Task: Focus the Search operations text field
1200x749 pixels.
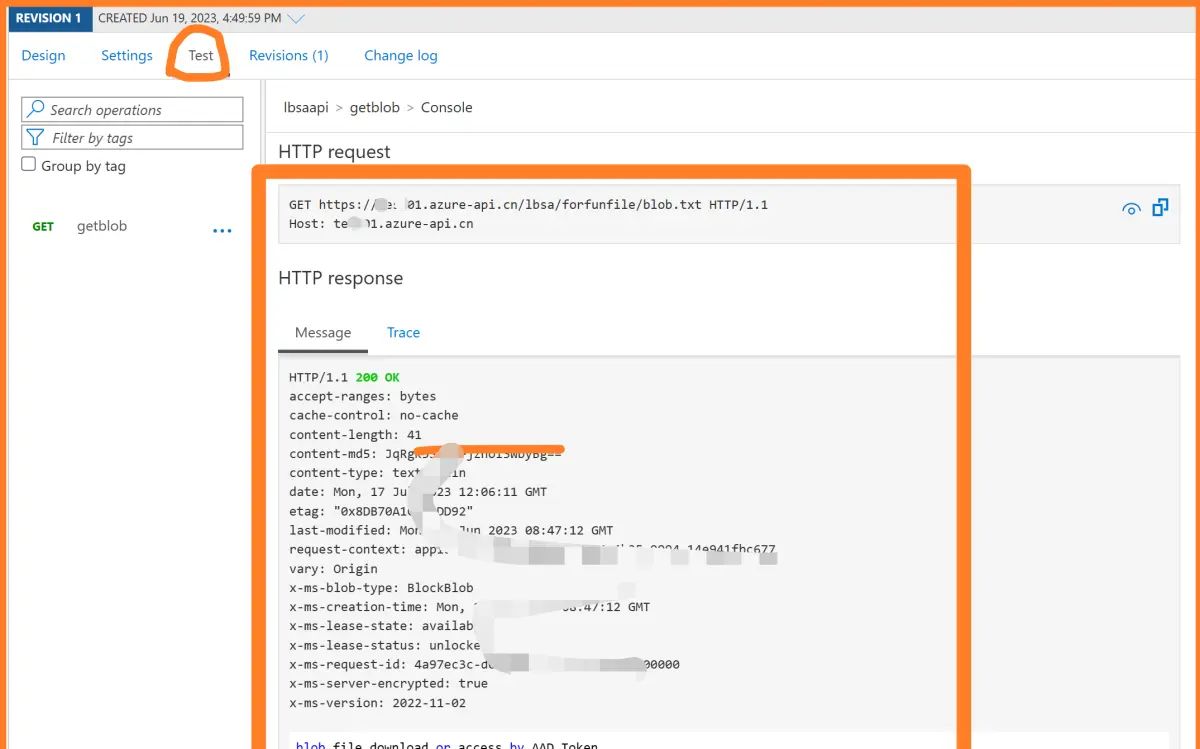Action: pyautogui.click(x=140, y=110)
